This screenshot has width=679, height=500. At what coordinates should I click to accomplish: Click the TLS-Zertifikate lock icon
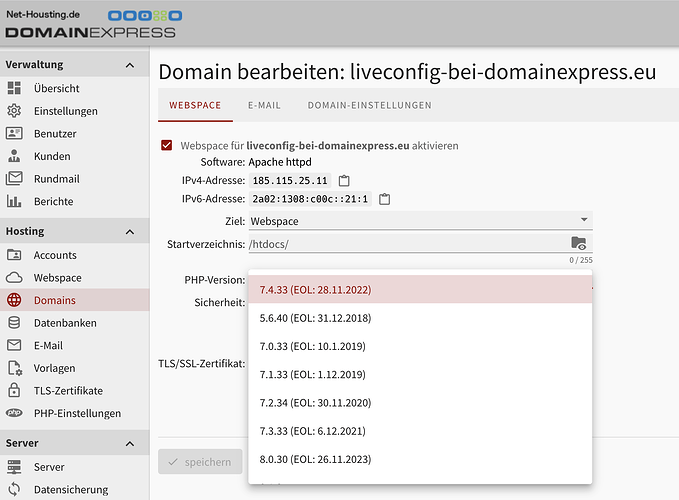(x=14, y=390)
